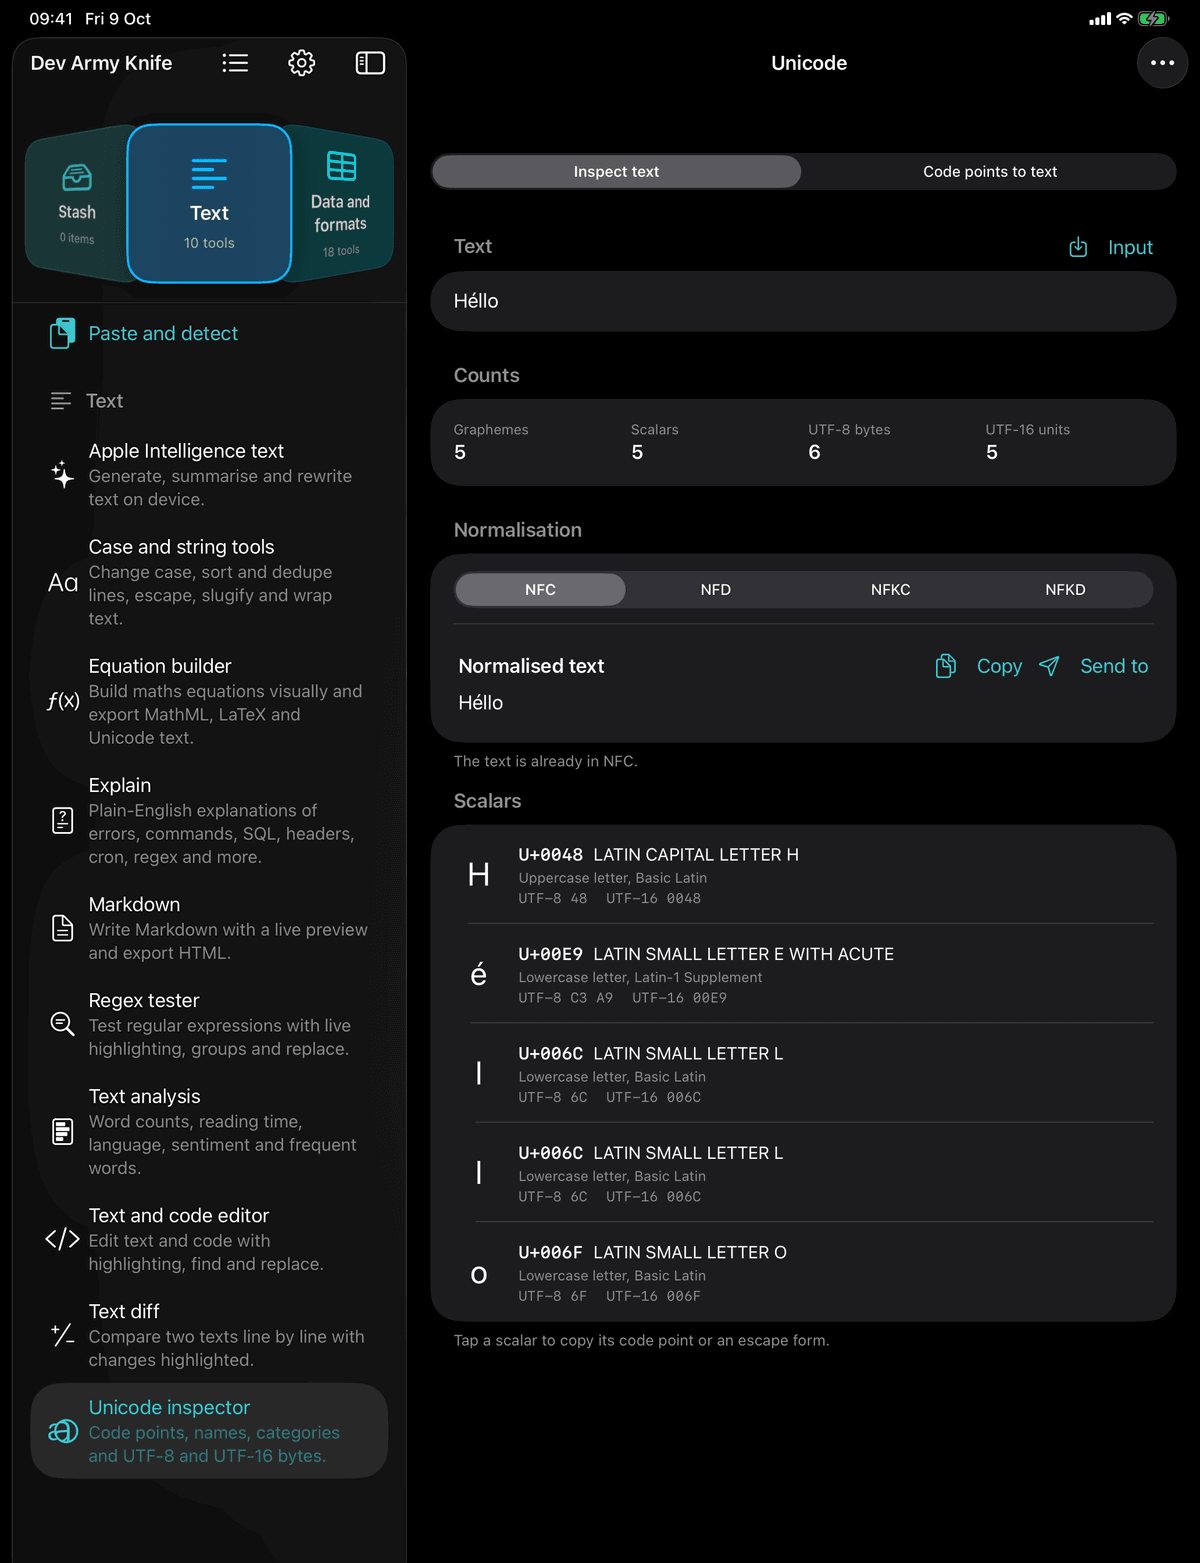This screenshot has width=1200, height=1563.
Task: Open Paste and detect link
Action: pyautogui.click(x=163, y=333)
